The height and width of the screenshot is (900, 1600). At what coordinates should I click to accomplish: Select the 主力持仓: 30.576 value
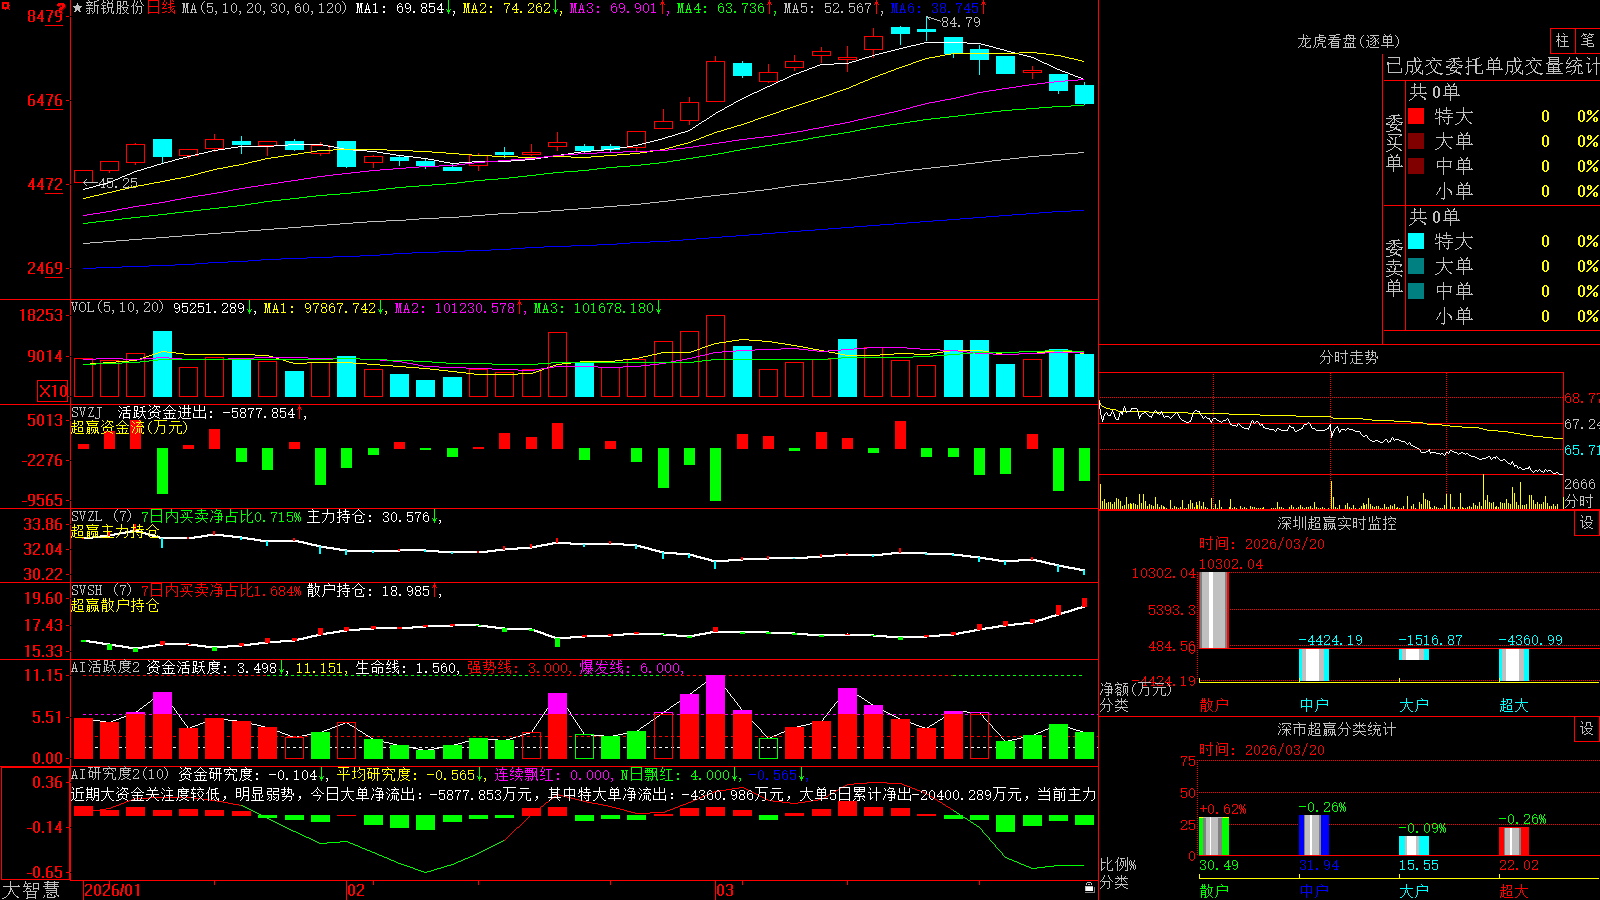point(368,517)
